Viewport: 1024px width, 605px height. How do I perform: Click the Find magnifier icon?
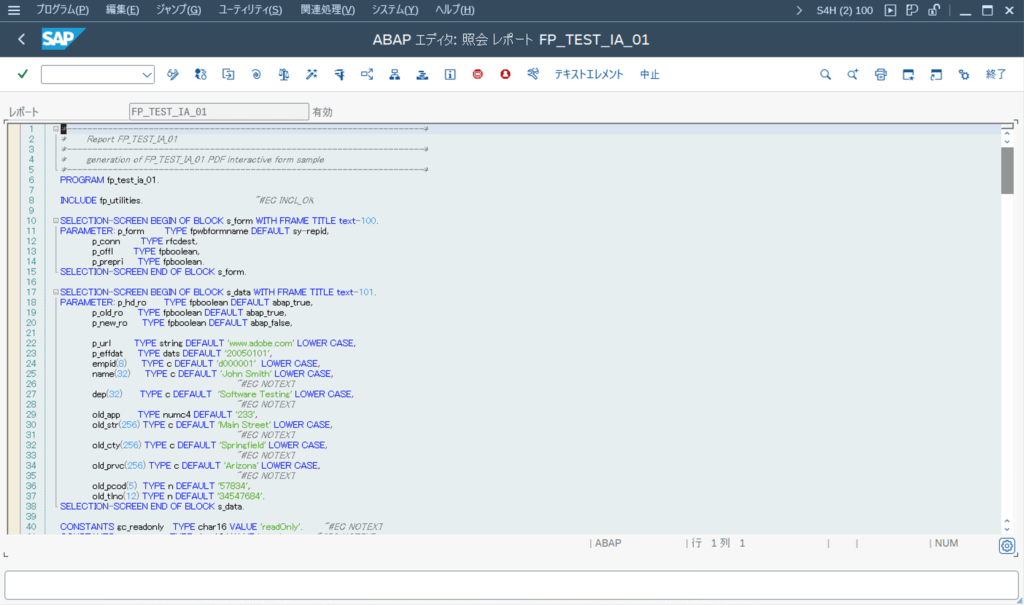pos(825,74)
